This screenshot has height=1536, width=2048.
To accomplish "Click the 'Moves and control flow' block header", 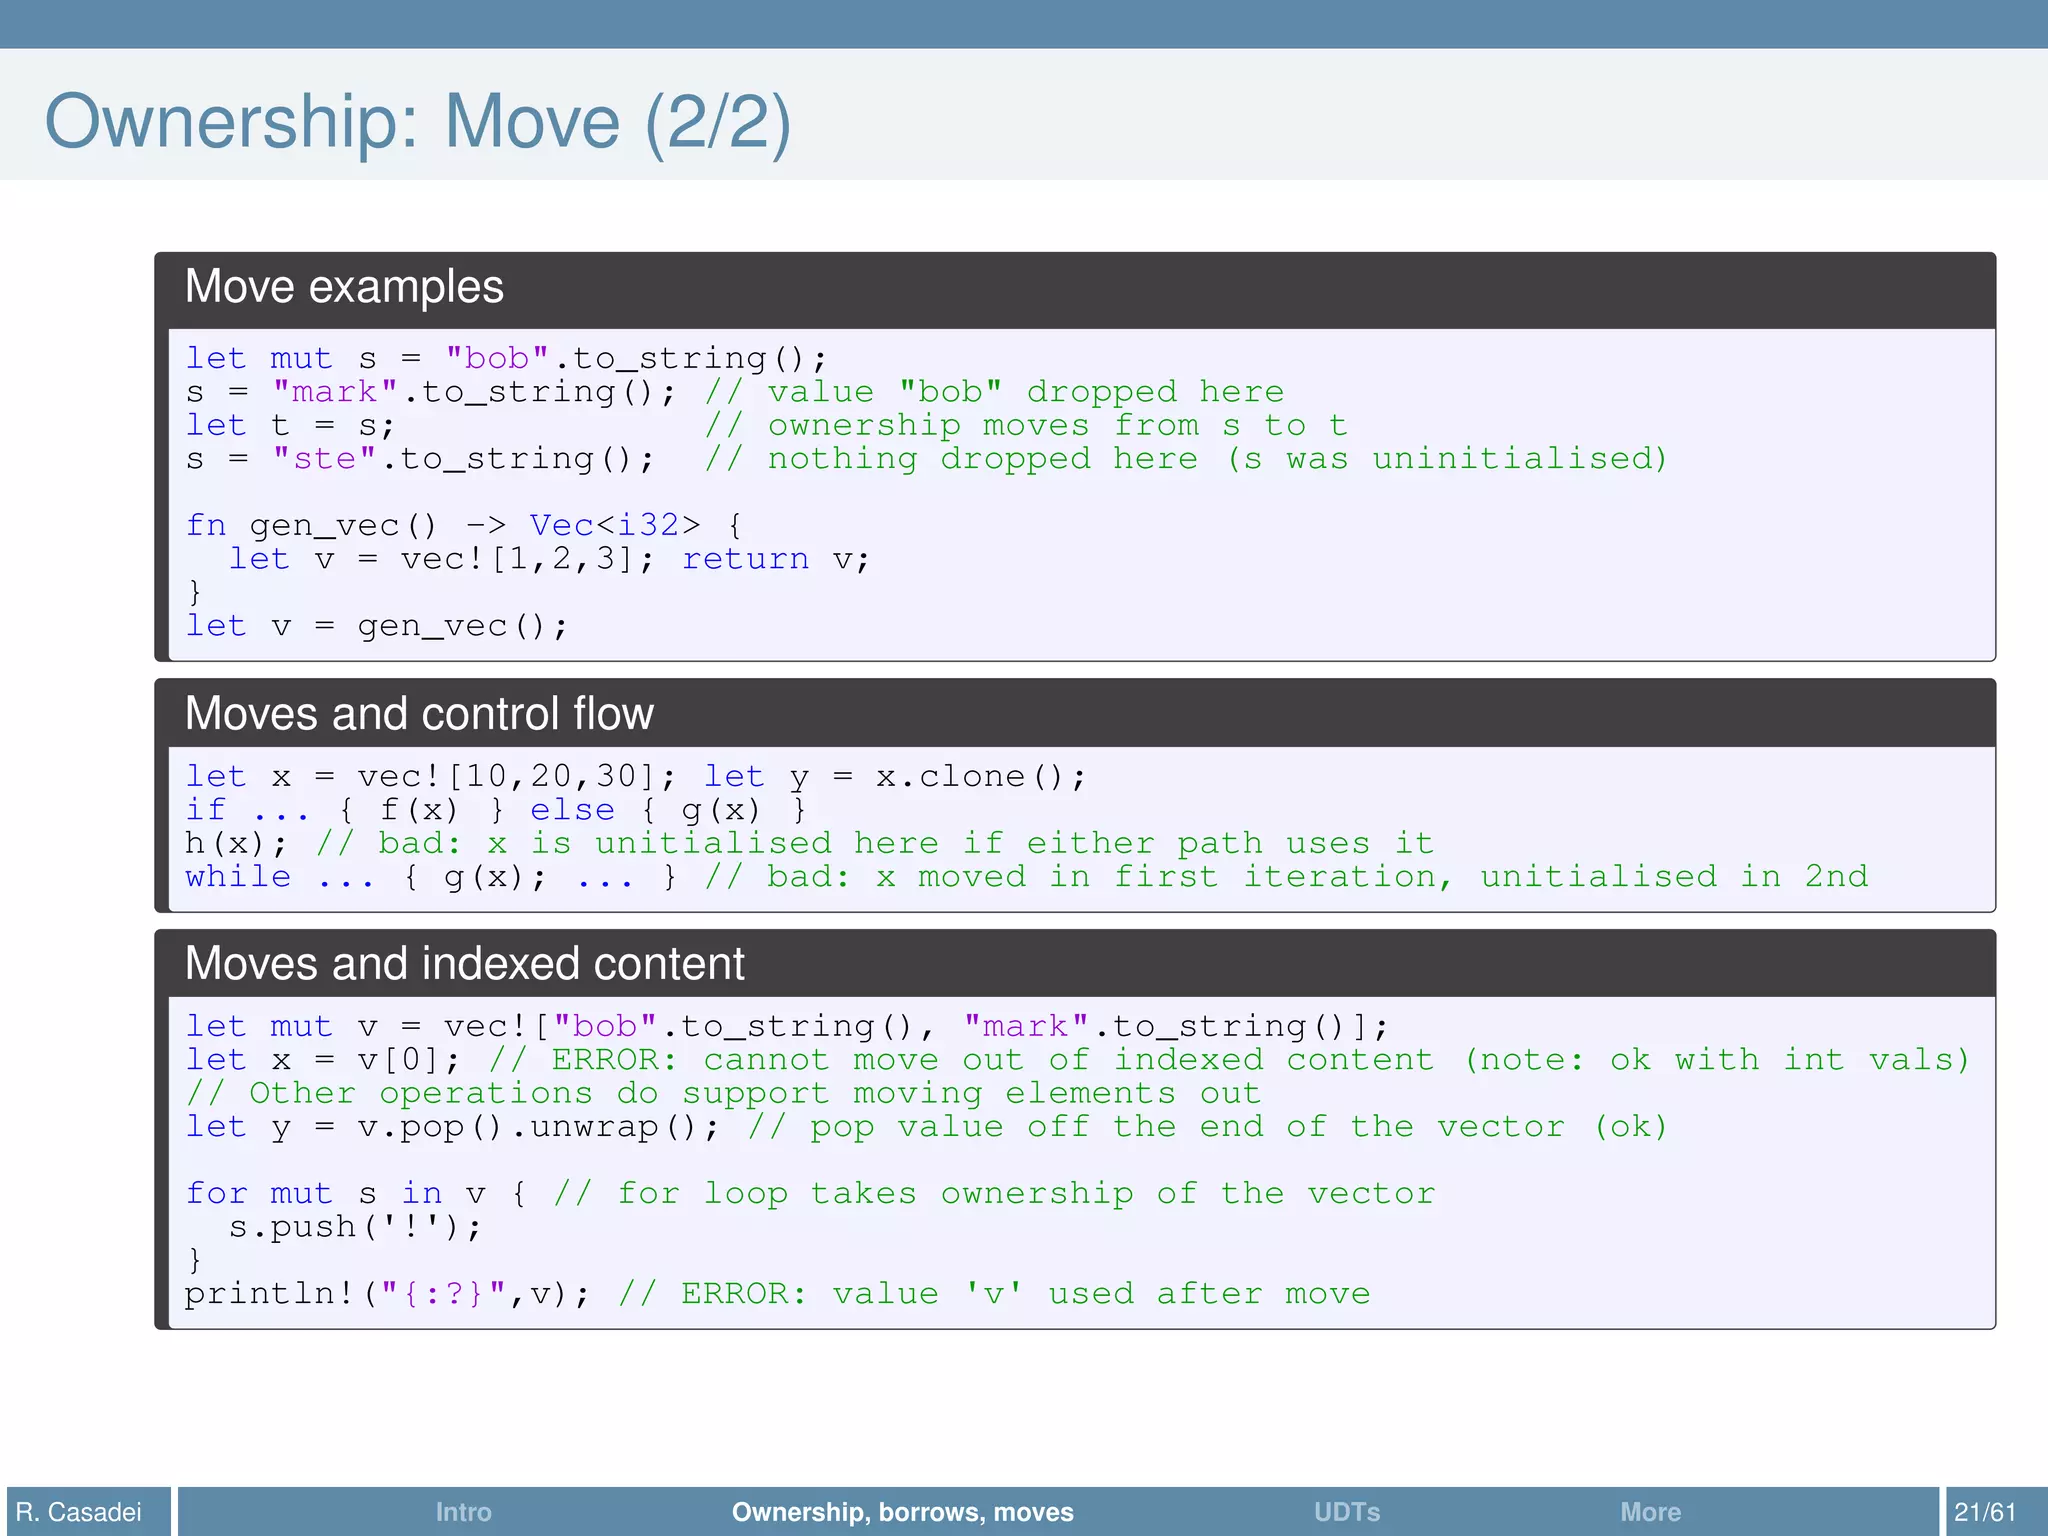I will [x=419, y=714].
